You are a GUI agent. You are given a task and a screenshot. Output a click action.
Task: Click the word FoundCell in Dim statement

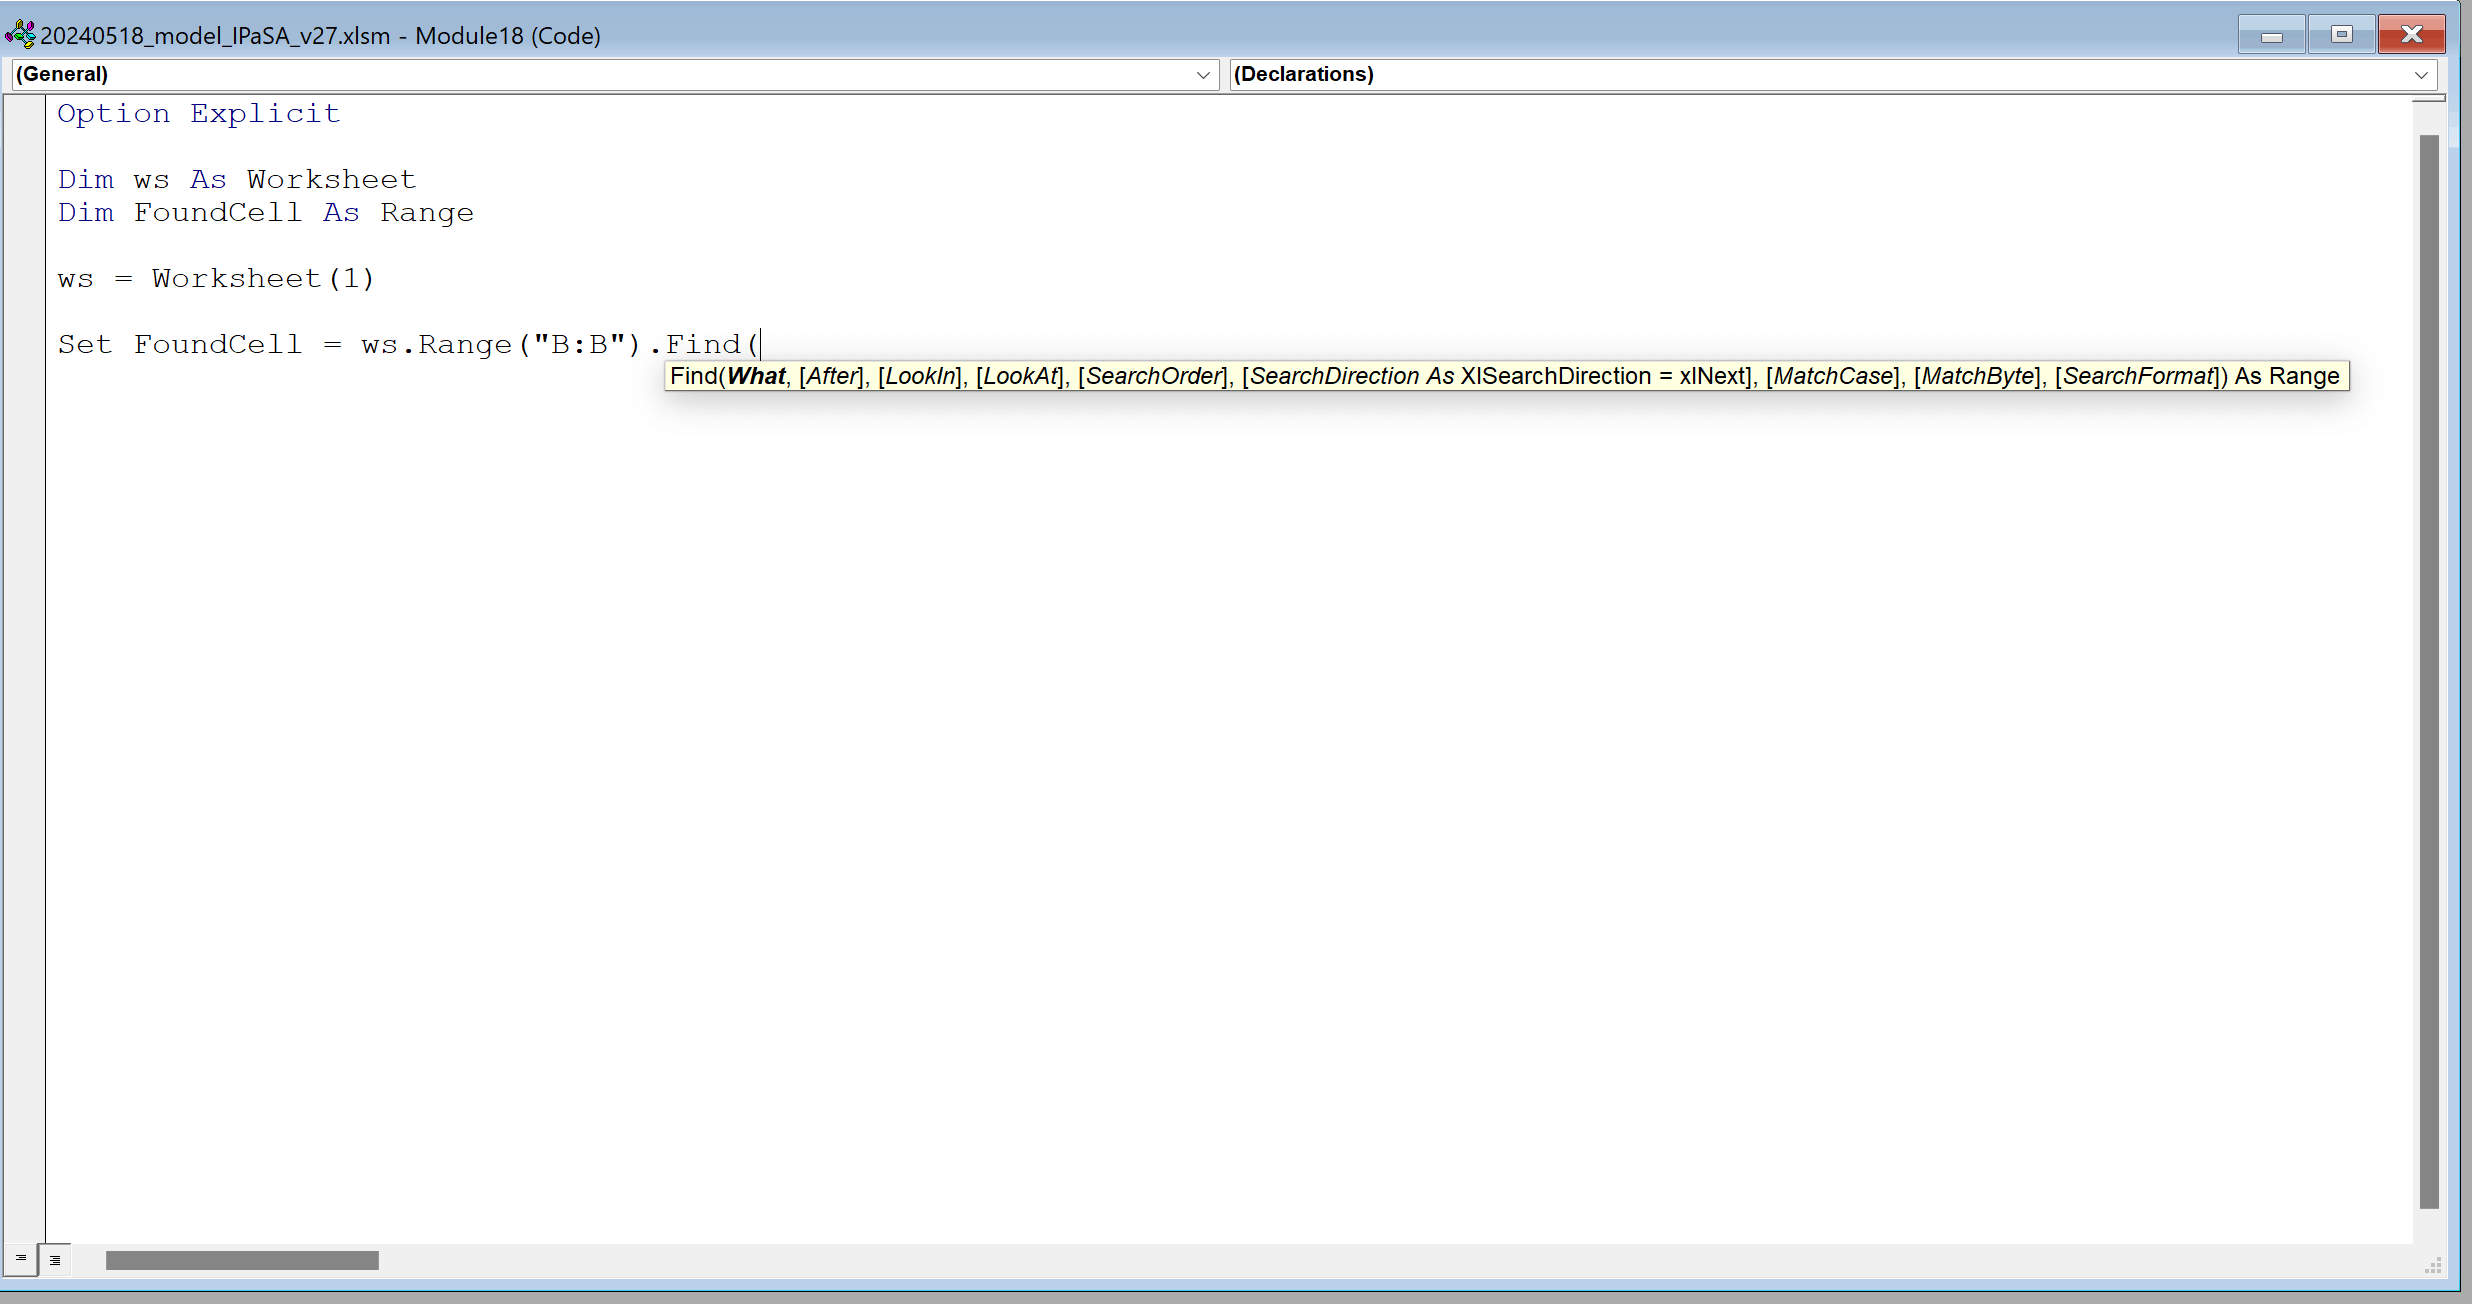(x=217, y=213)
